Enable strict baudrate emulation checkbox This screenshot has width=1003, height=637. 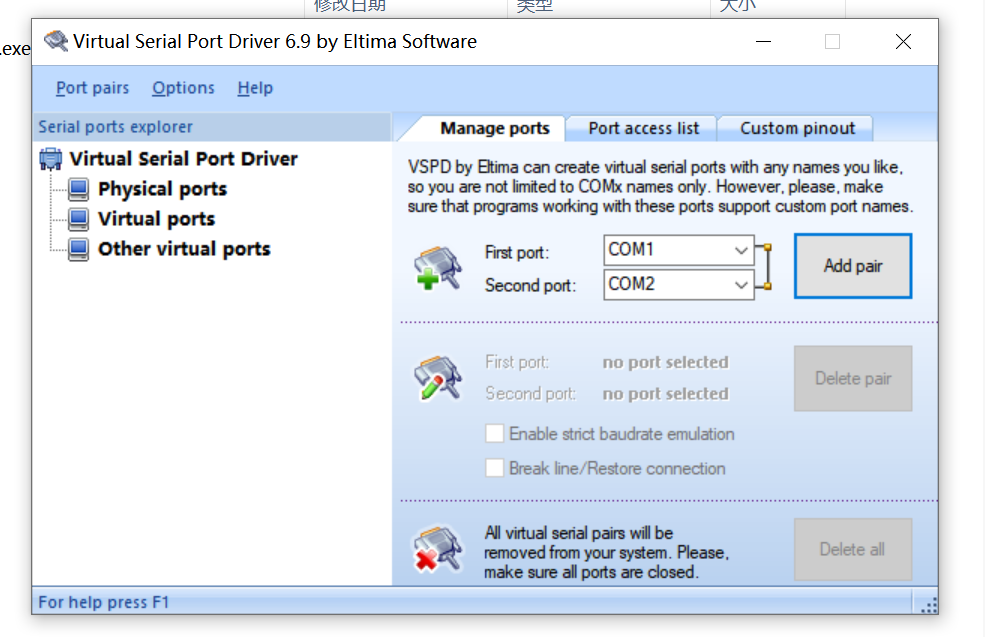click(494, 434)
